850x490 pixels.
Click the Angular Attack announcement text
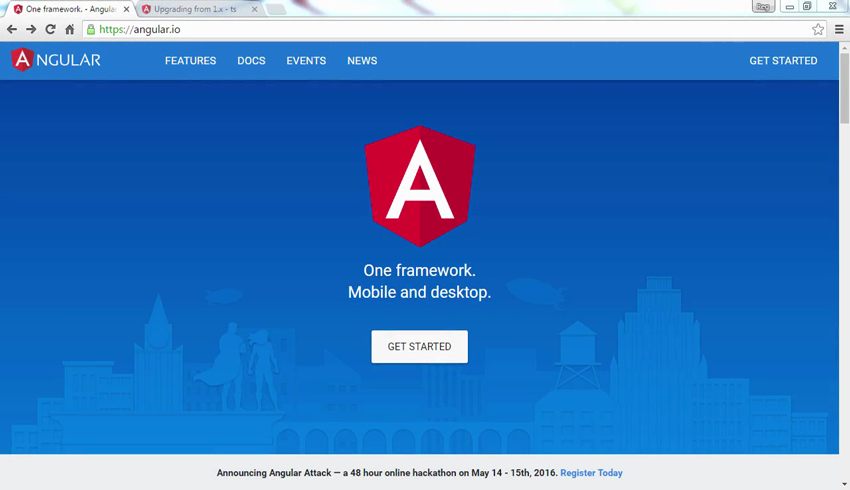click(x=387, y=473)
